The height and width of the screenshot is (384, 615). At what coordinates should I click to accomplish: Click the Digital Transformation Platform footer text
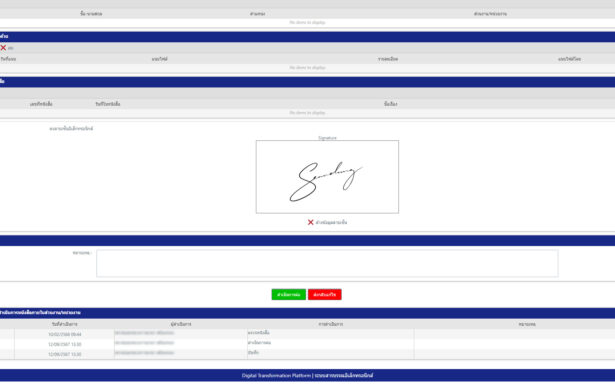tap(308, 375)
